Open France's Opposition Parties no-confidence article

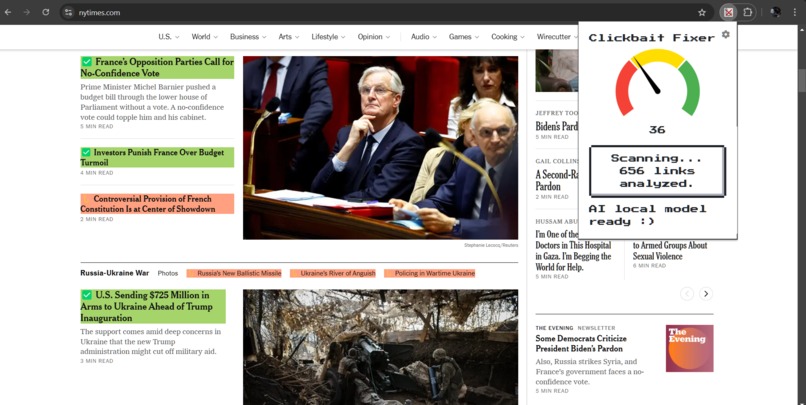point(157,67)
